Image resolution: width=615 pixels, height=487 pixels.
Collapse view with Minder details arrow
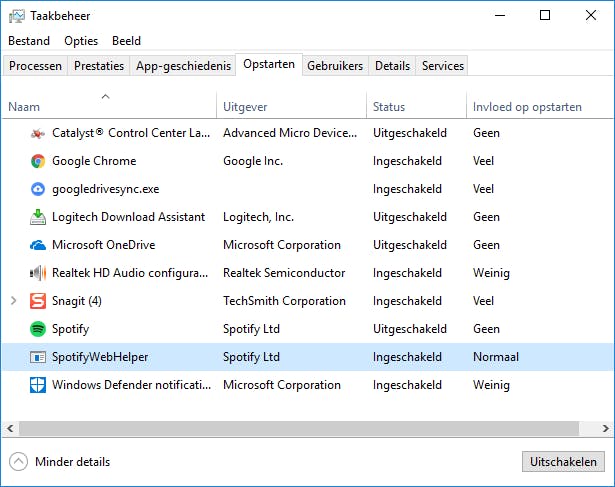tap(18, 462)
